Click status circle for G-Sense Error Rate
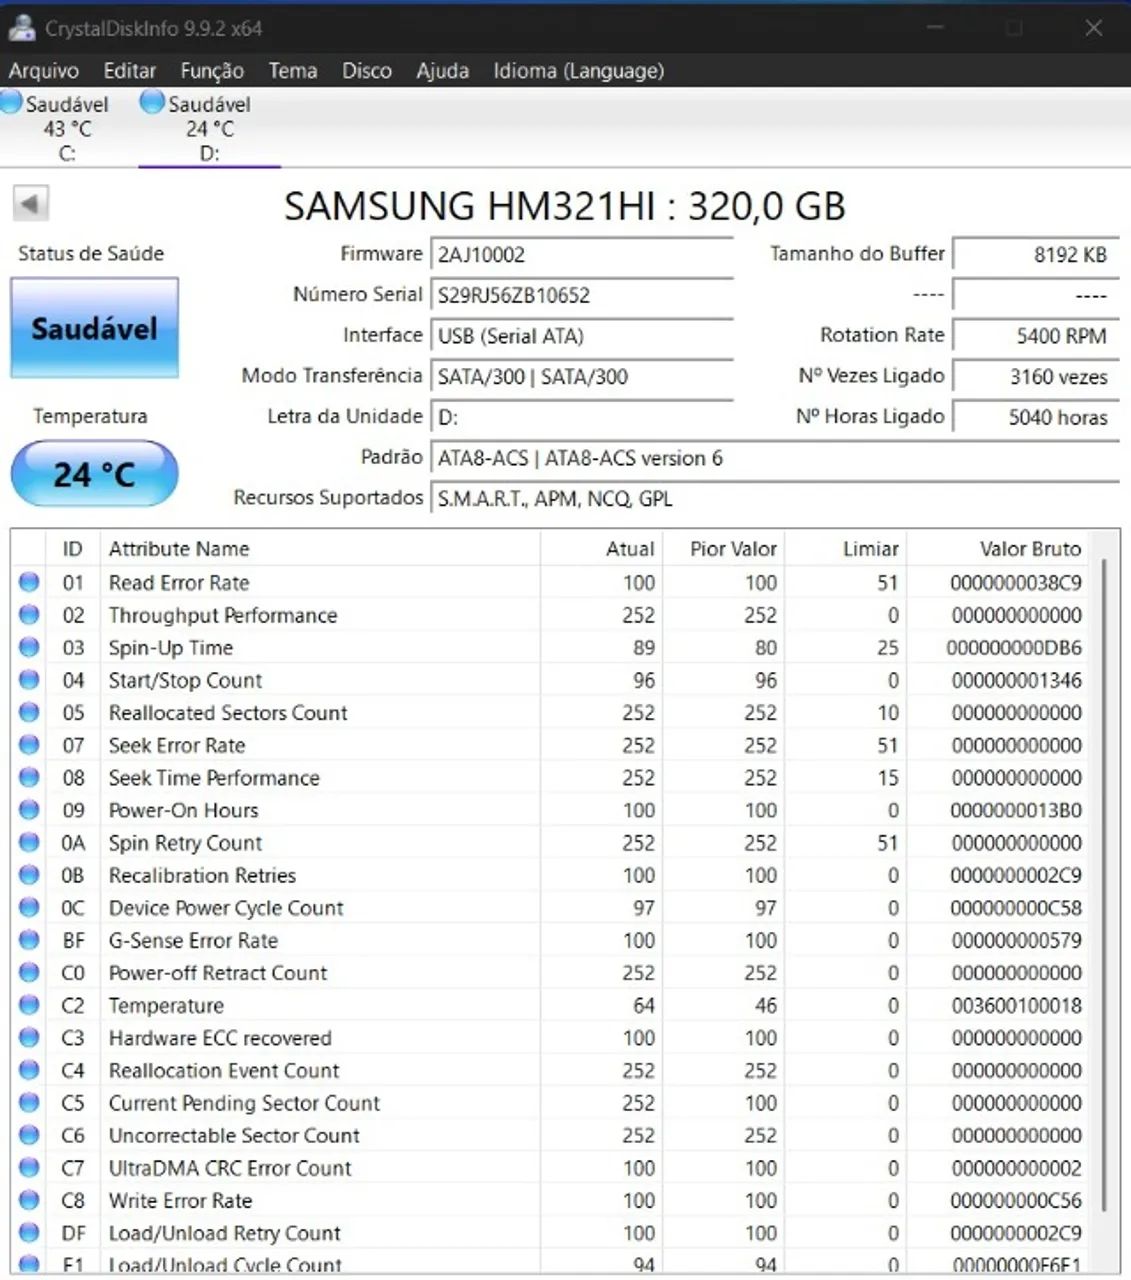Viewport: 1131px width, 1280px height. [29, 940]
